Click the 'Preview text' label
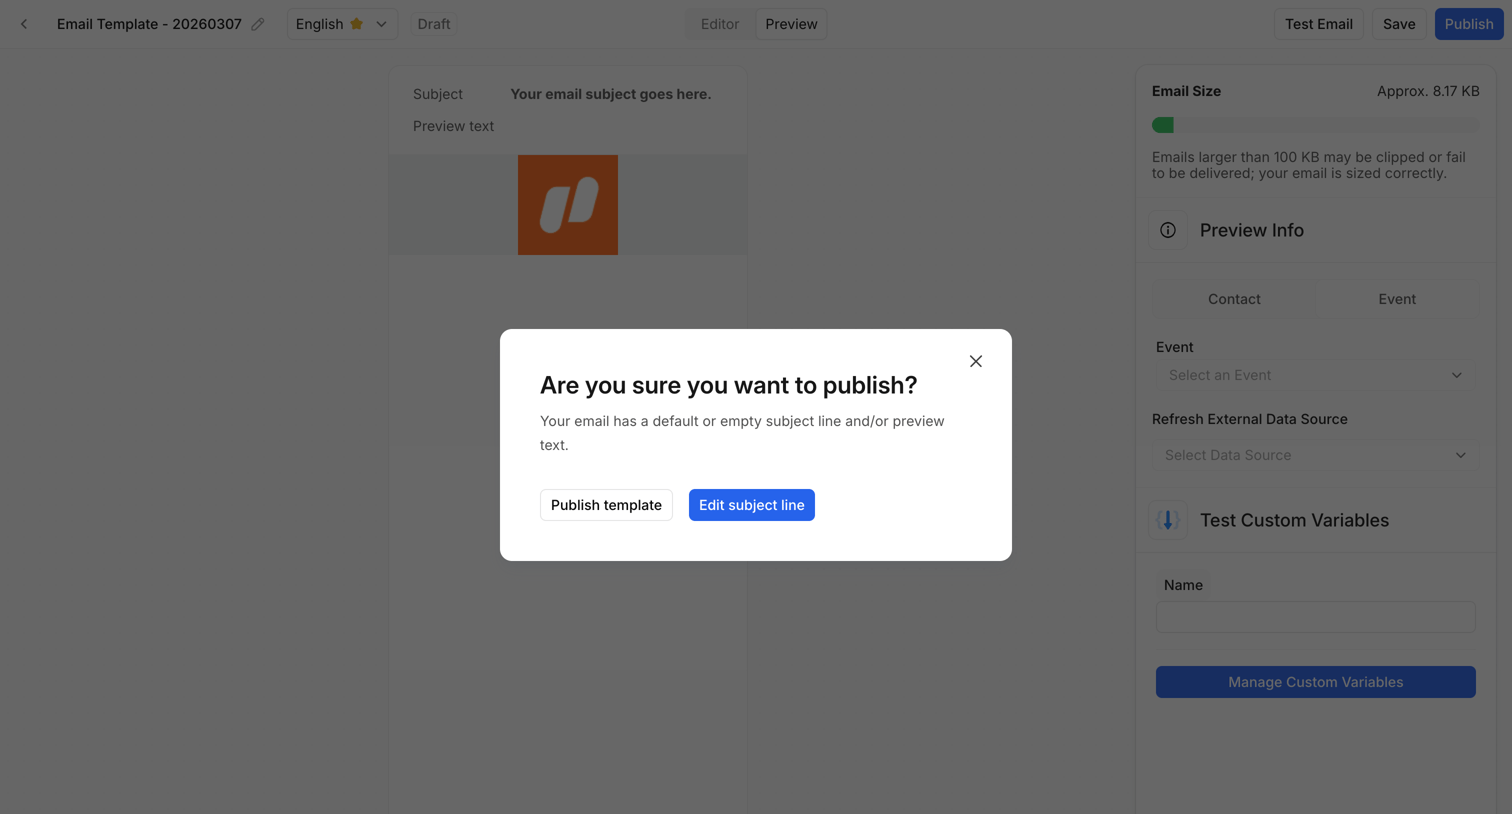 pyautogui.click(x=453, y=126)
